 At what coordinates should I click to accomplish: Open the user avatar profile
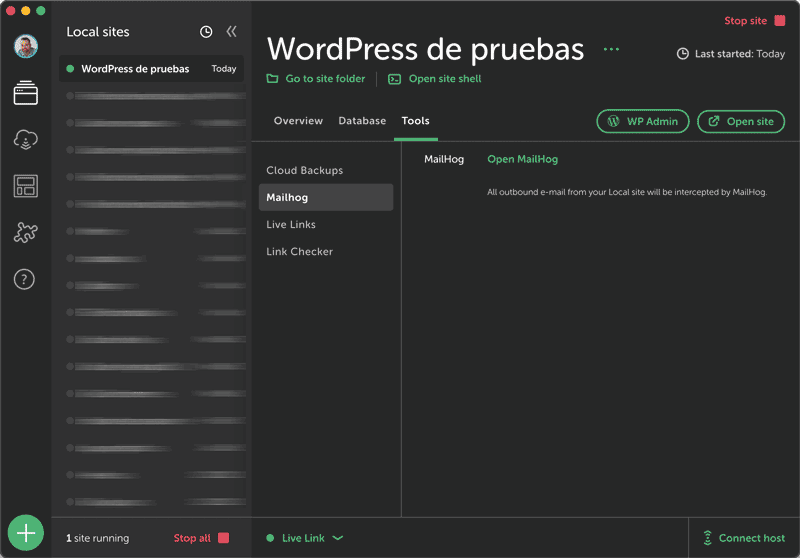point(26,46)
